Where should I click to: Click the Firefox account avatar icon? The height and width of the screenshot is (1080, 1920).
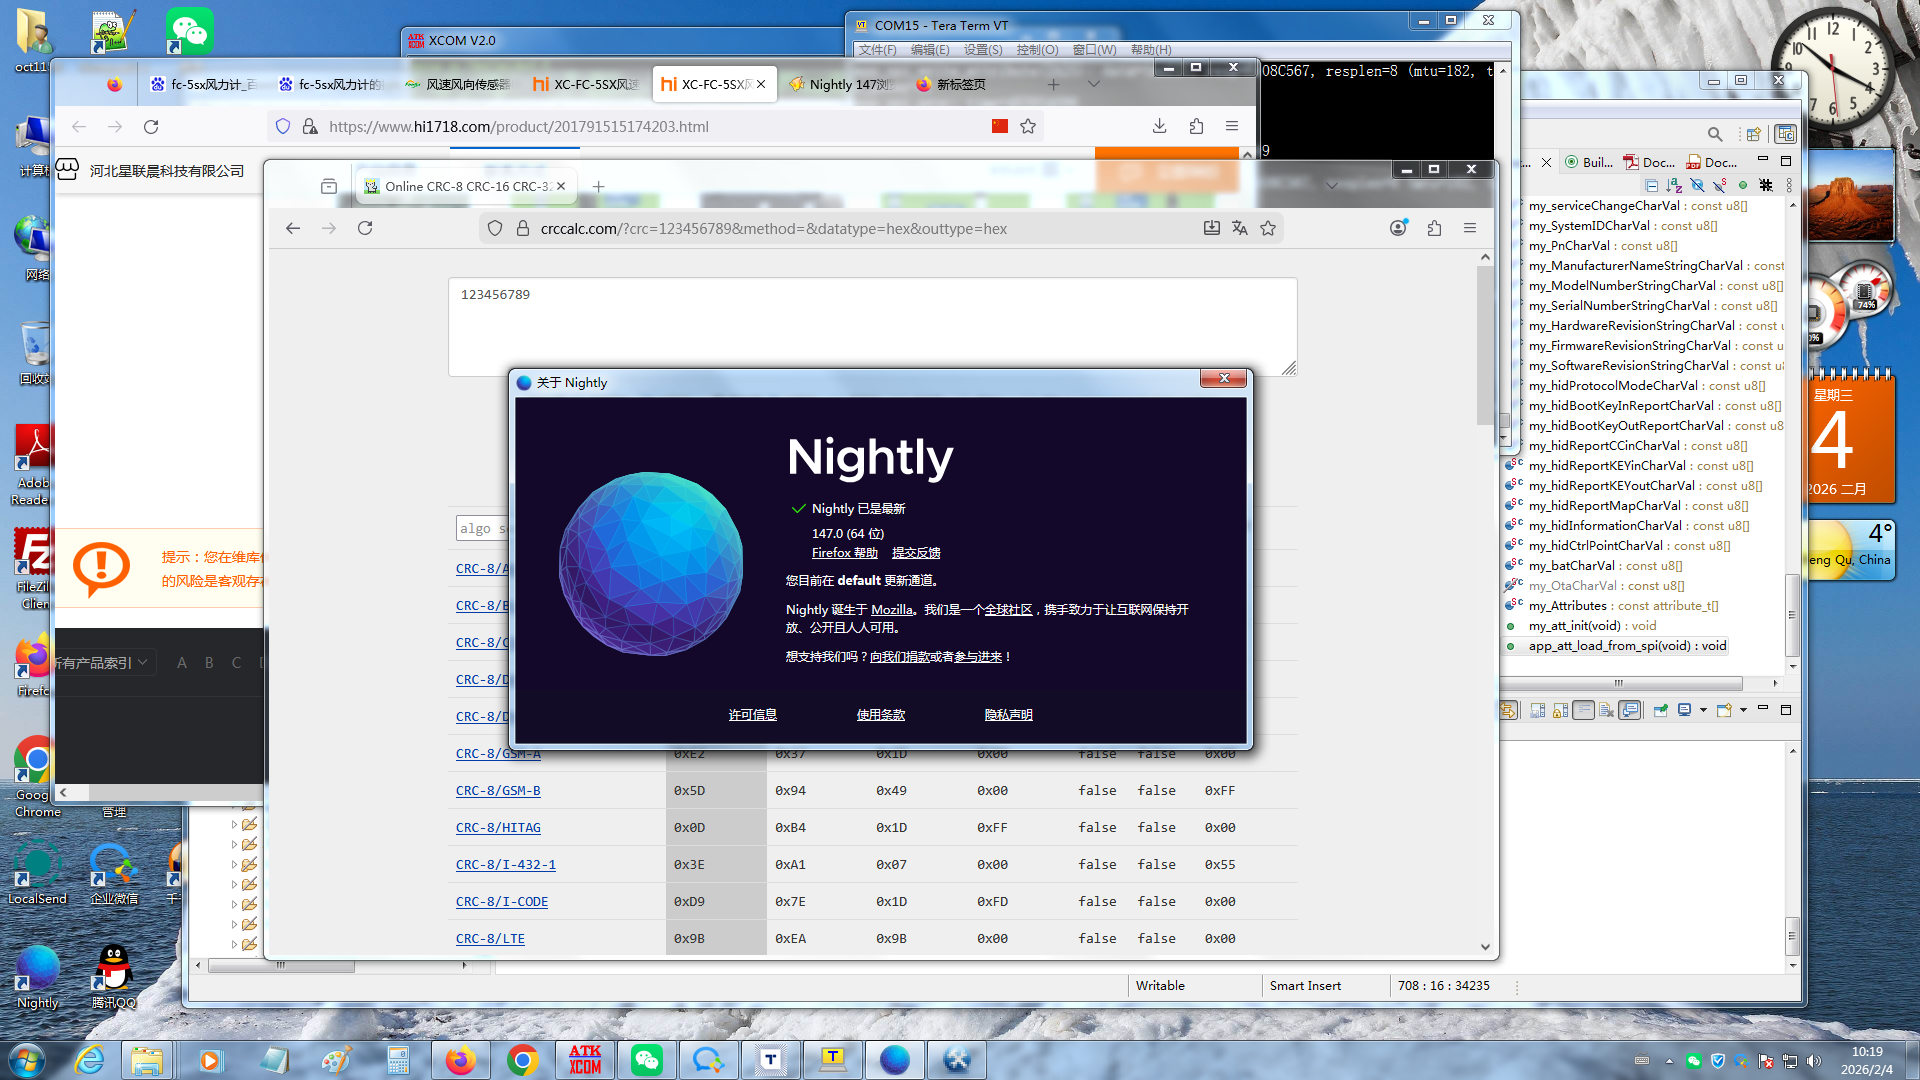(x=1398, y=228)
